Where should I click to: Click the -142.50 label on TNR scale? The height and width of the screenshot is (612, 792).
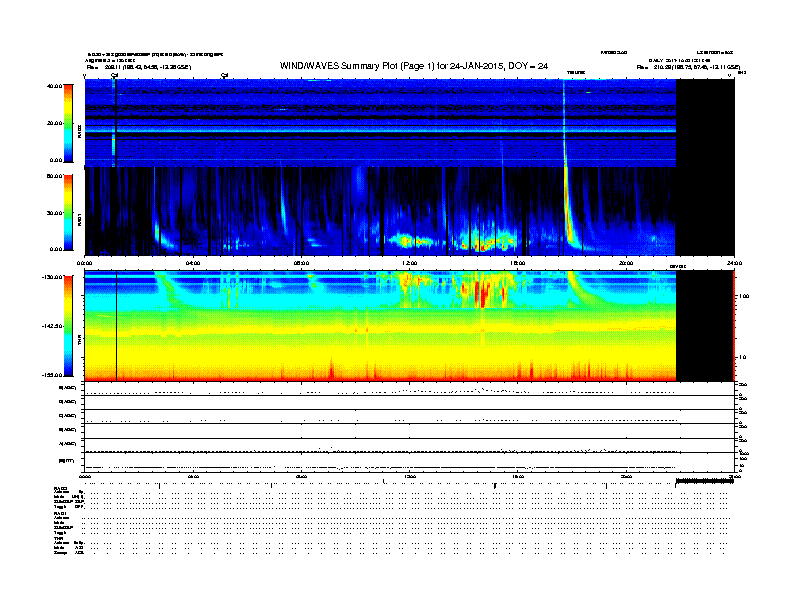pos(53,326)
